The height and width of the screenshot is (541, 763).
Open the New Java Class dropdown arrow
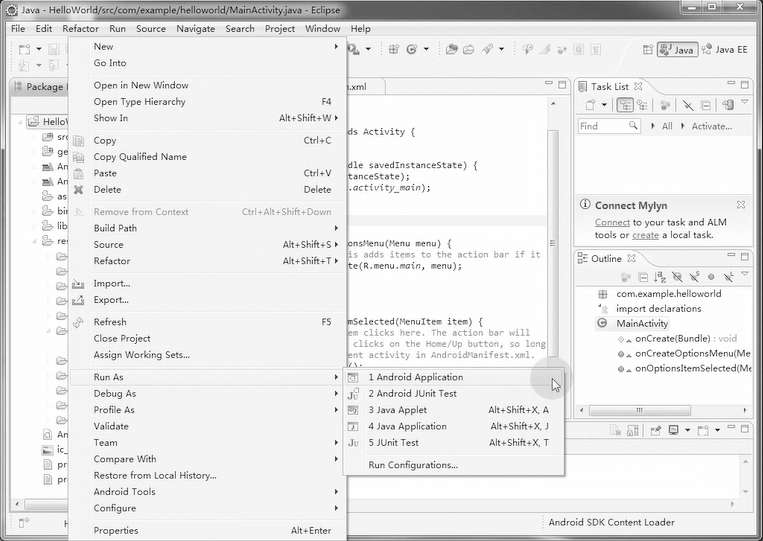point(426,49)
